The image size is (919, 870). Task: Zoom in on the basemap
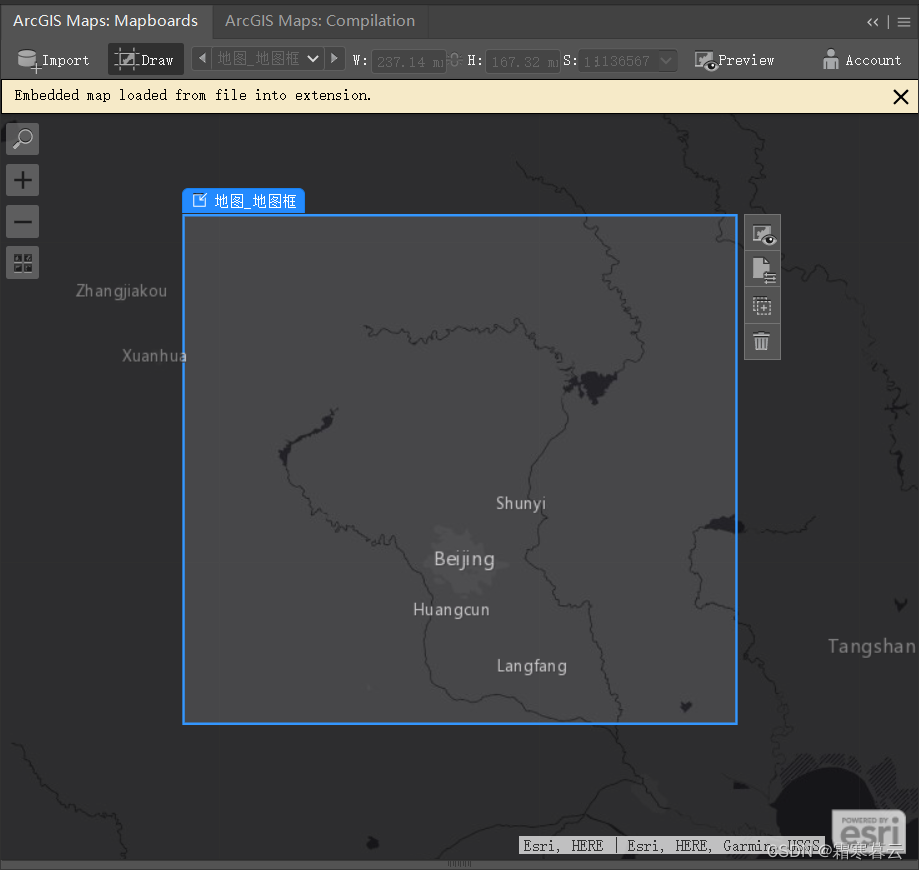[22, 180]
